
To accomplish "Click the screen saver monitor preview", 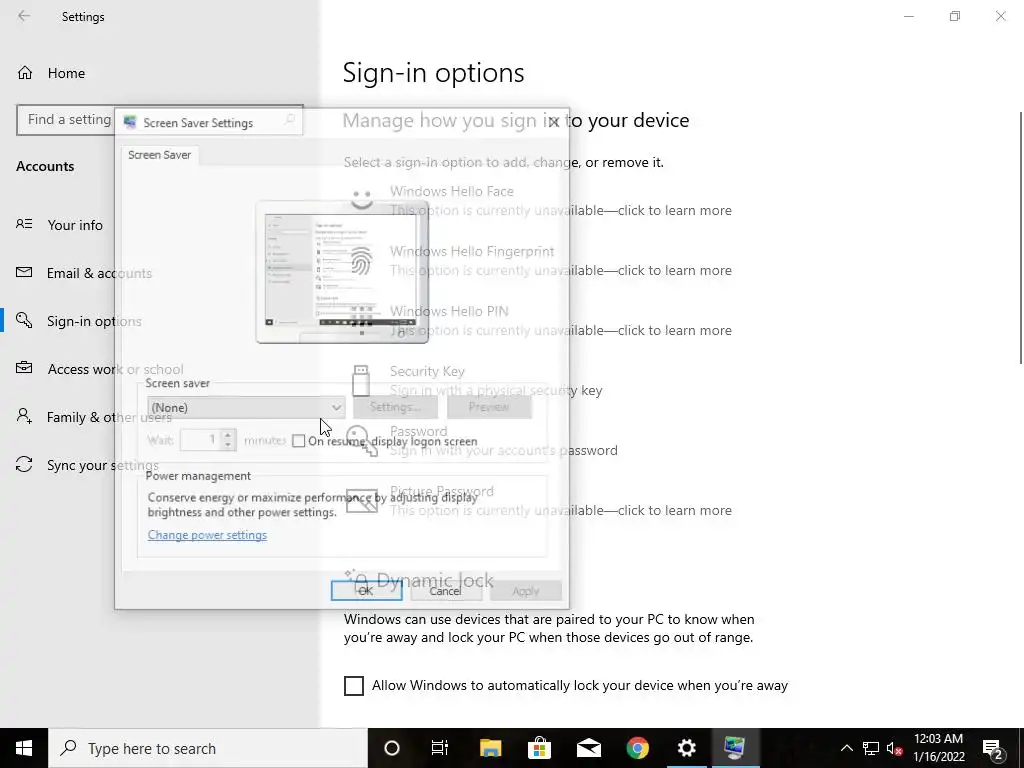I will (x=342, y=271).
